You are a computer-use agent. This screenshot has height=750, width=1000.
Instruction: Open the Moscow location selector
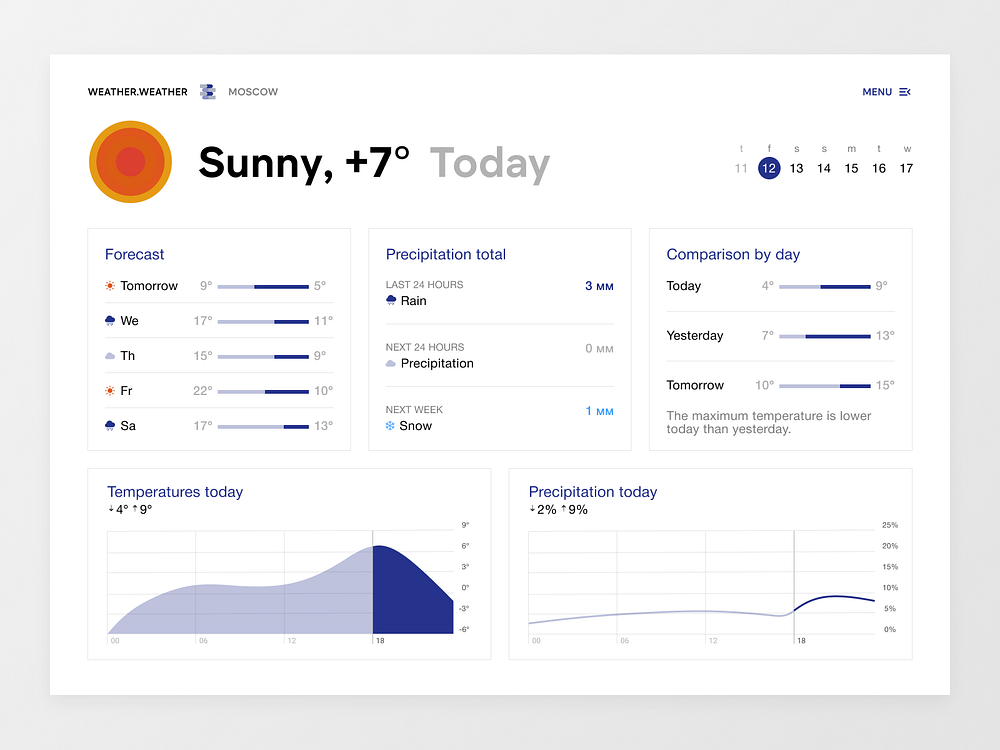coord(252,91)
